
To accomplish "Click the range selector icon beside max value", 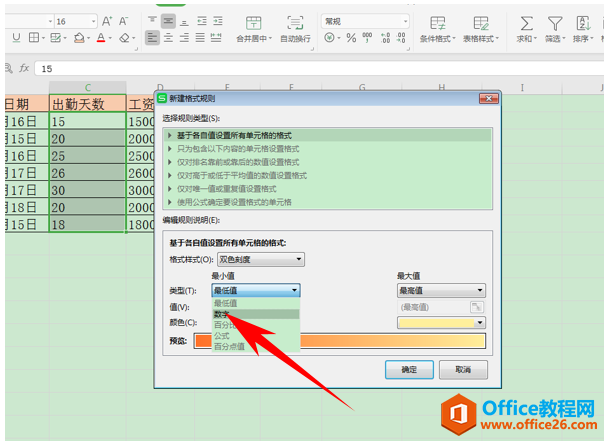I will coord(478,306).
